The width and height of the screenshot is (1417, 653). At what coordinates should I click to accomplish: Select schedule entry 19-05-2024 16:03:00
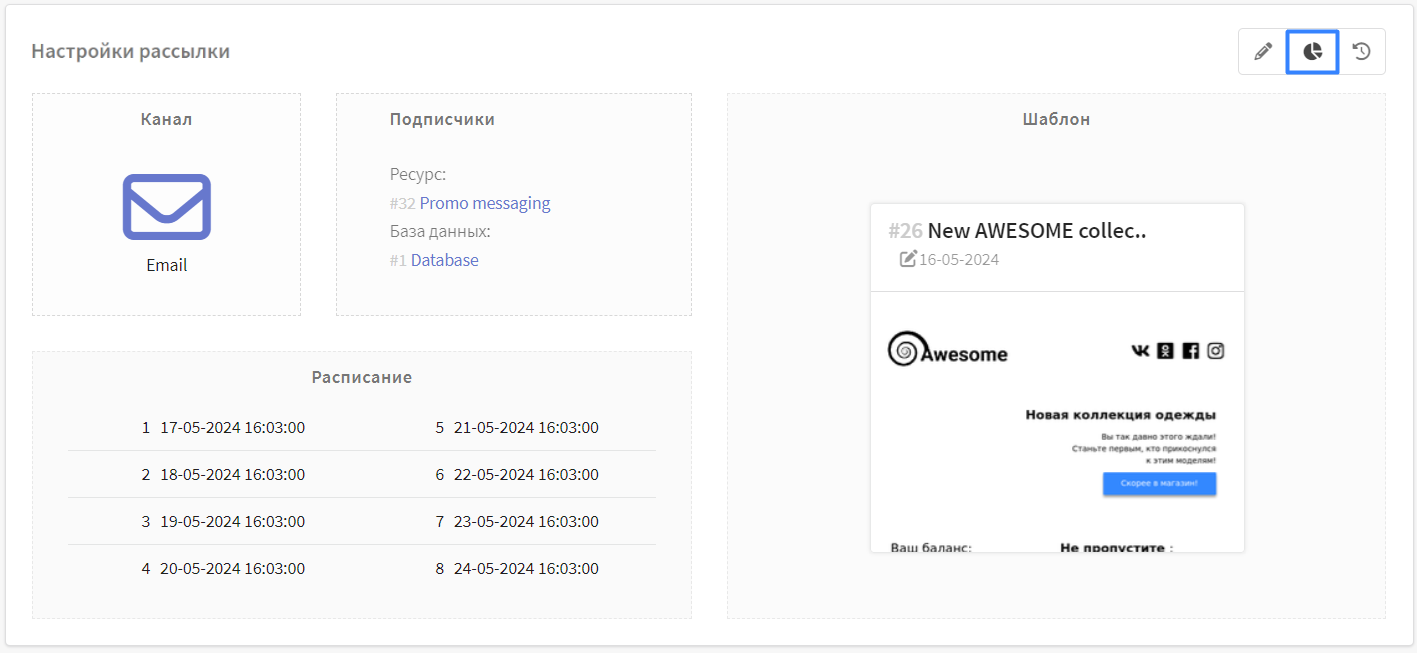pyautogui.click(x=232, y=522)
